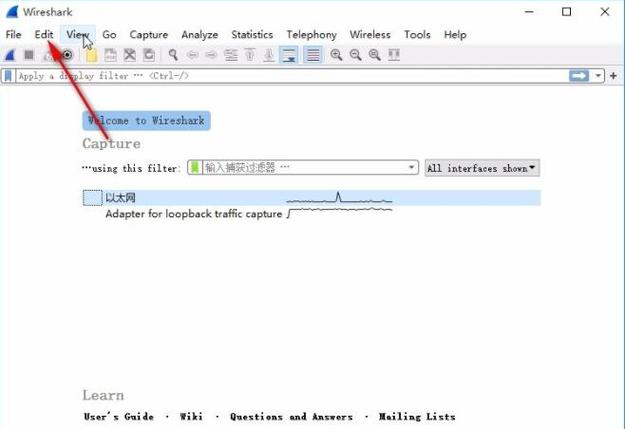Open the User's Guide link
The image size is (625, 429).
click(x=118, y=417)
